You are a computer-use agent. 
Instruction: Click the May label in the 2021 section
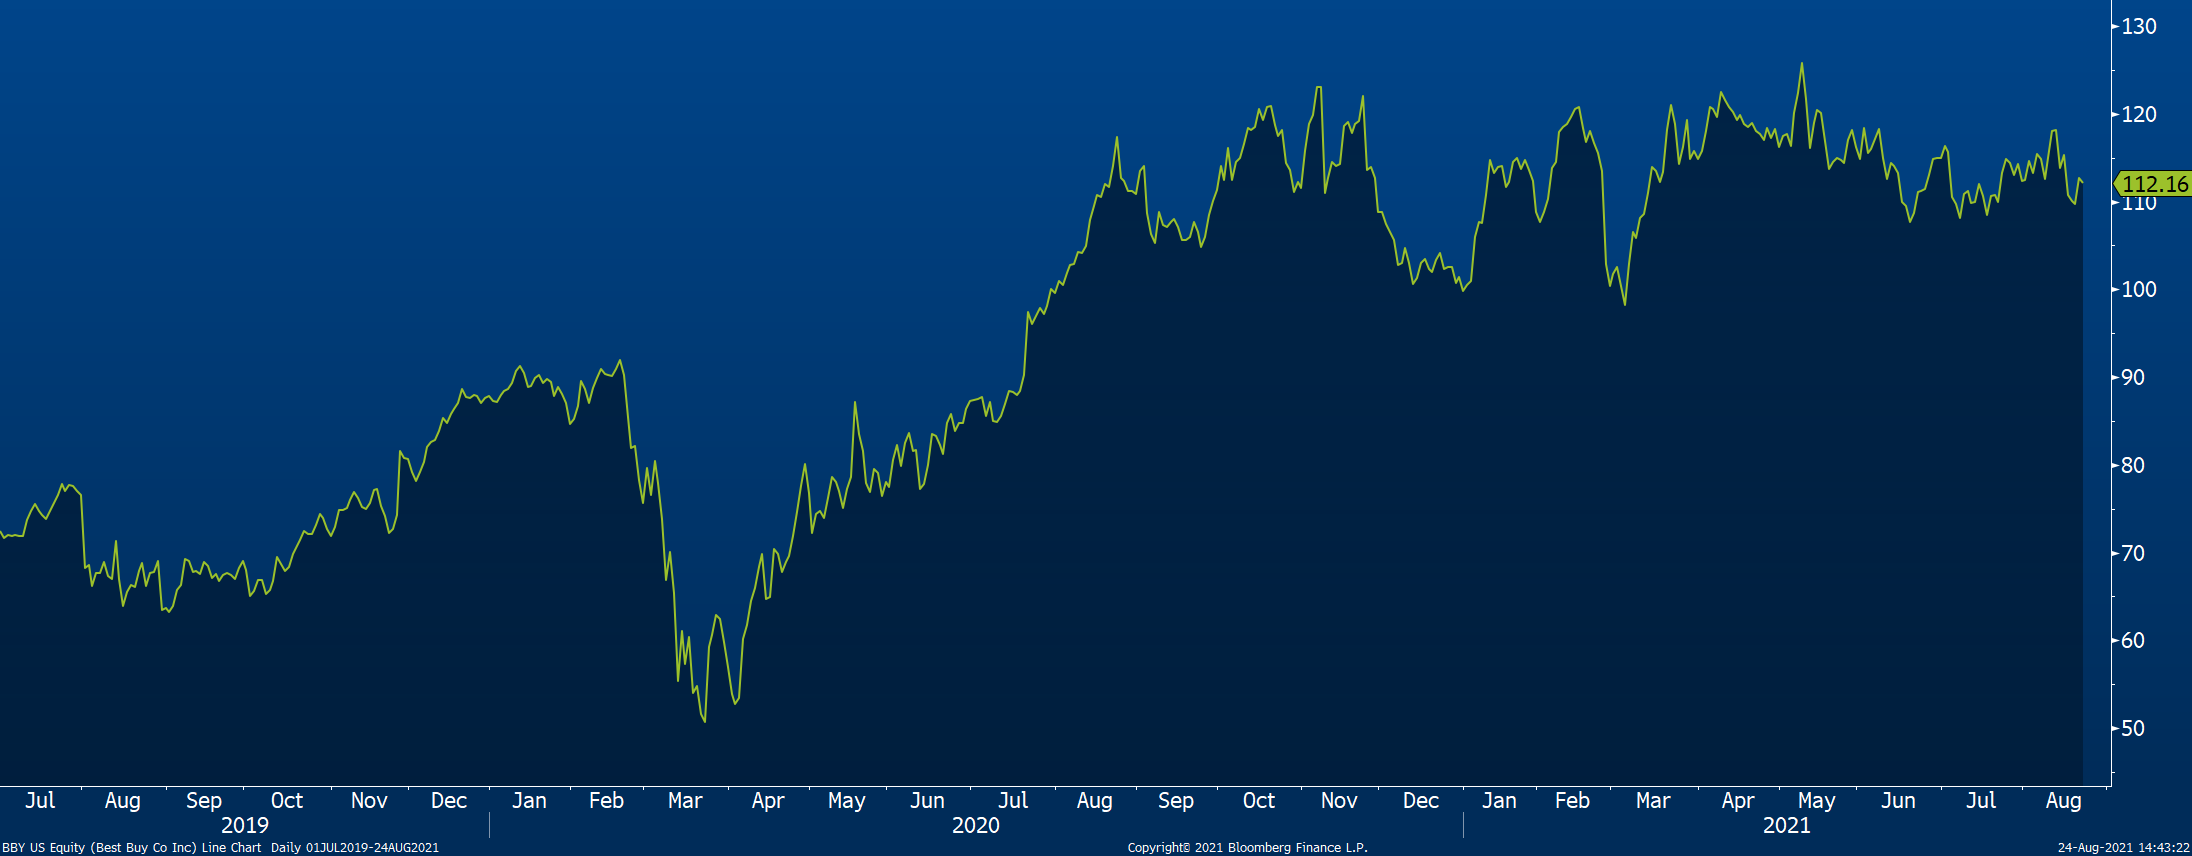point(1817,801)
